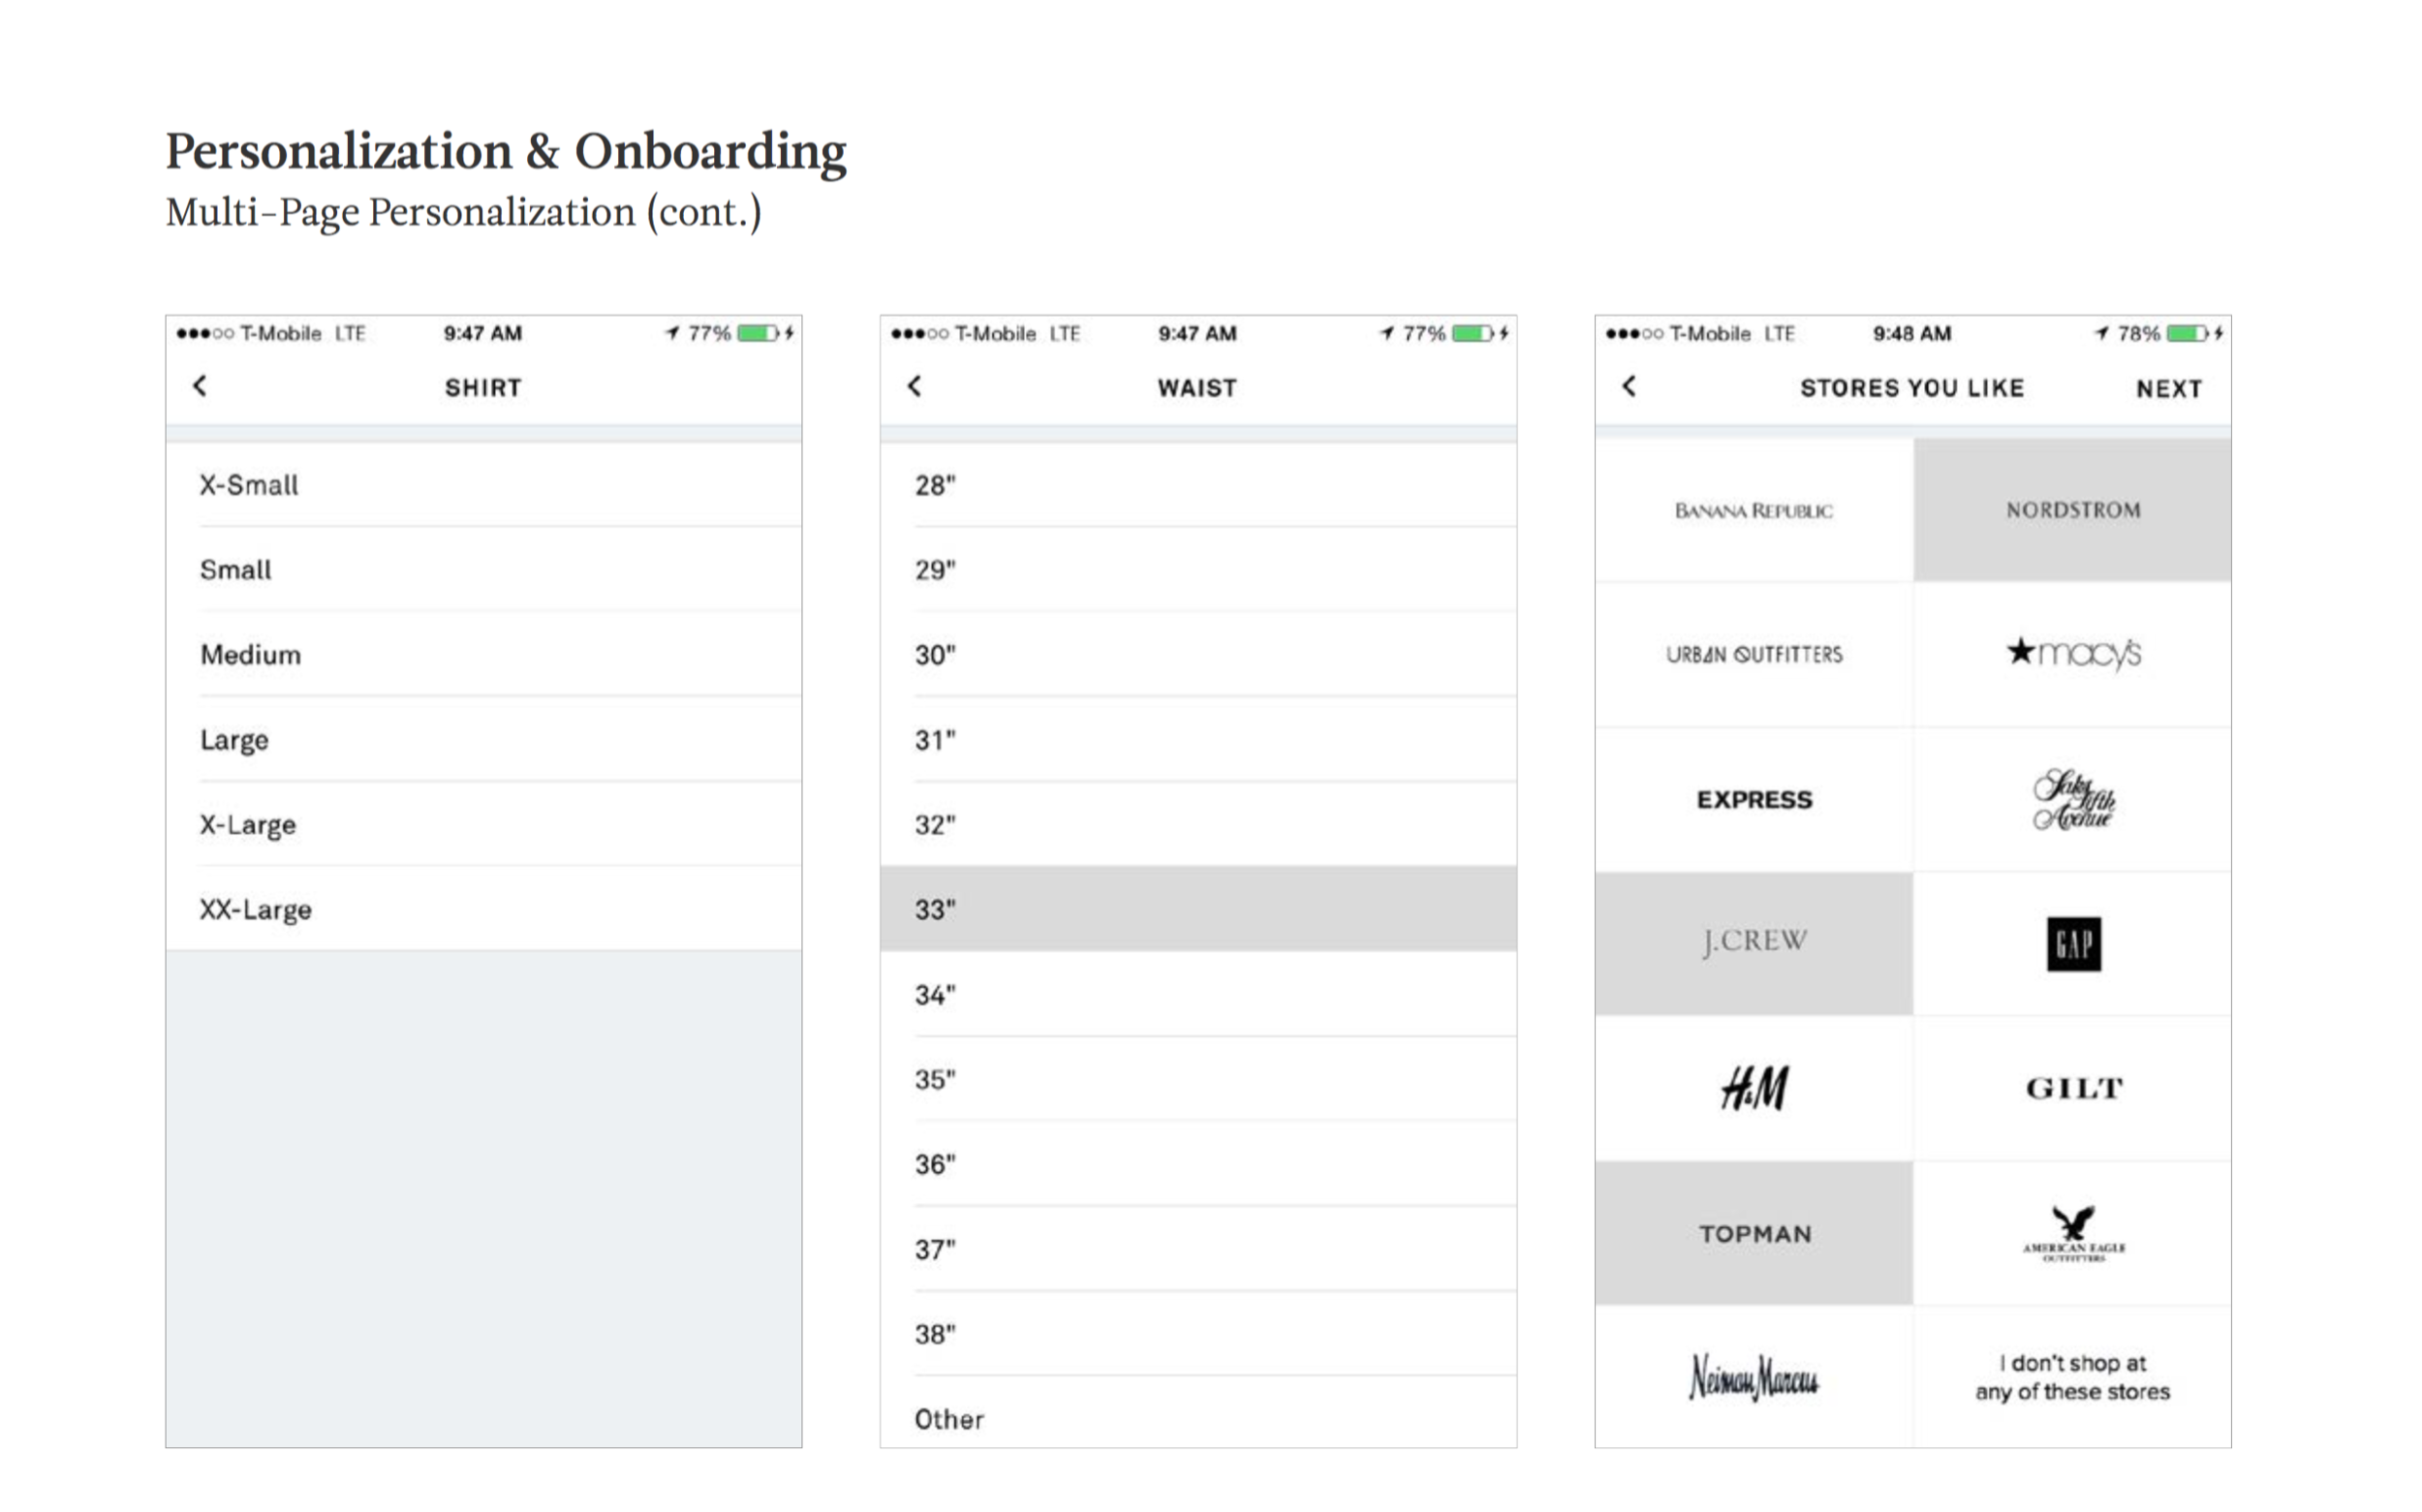2422x1512 pixels.
Task: Tap the Neiman Marcus logo tile
Action: [1754, 1377]
